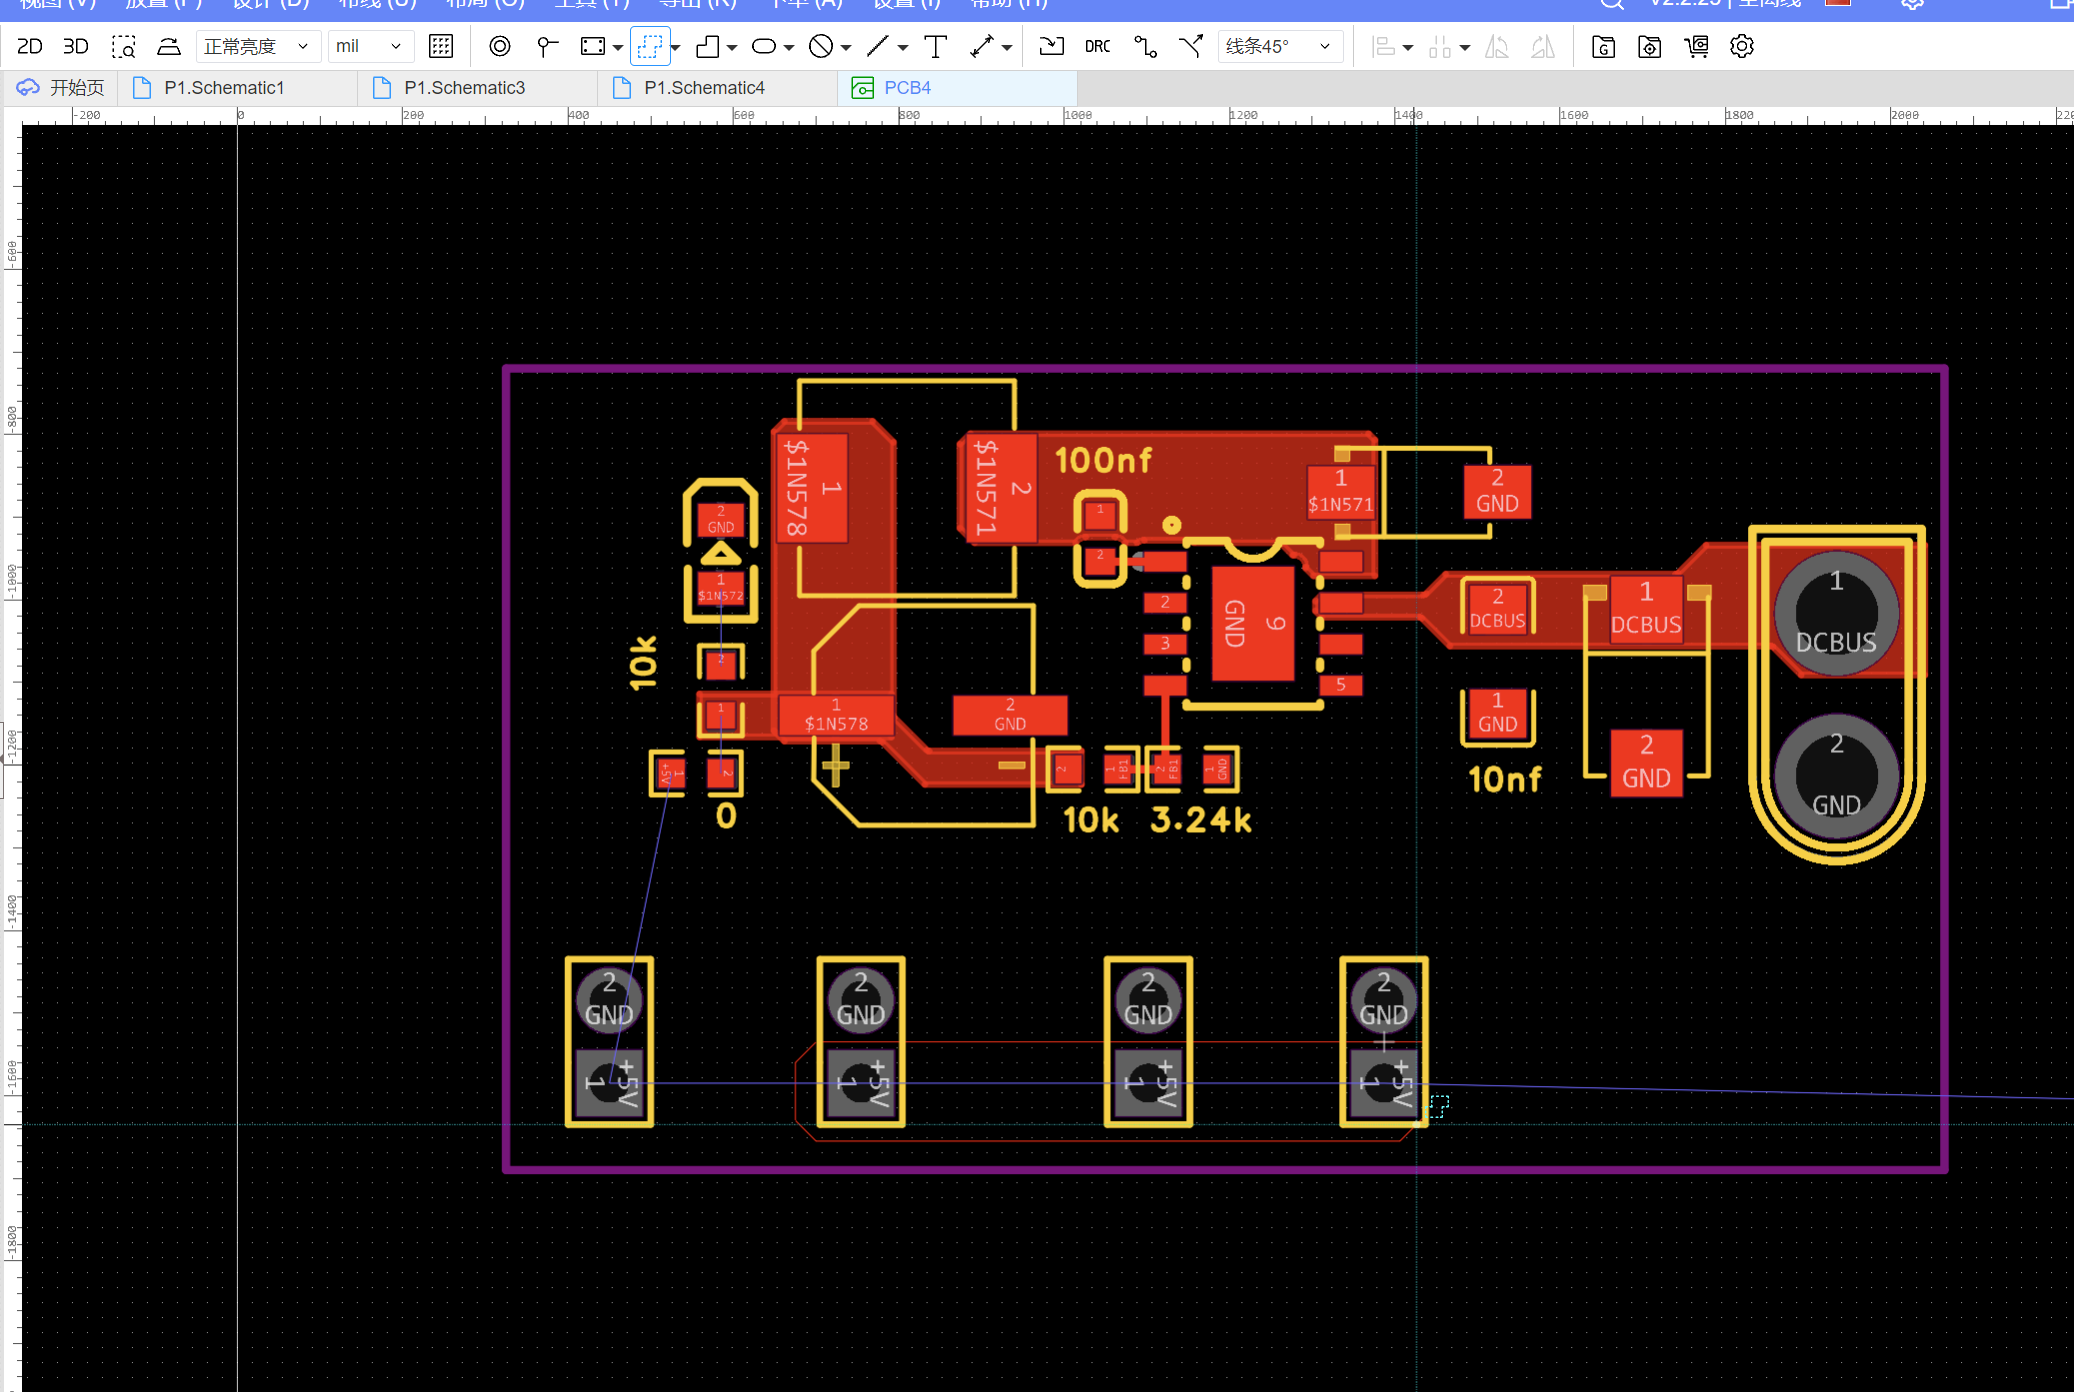Select the Text tool
The width and height of the screenshot is (2074, 1392).
936,46
